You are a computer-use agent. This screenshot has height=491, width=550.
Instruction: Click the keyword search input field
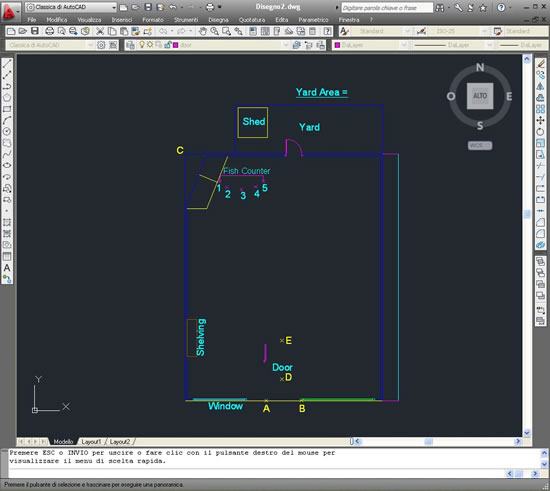tap(387, 7)
